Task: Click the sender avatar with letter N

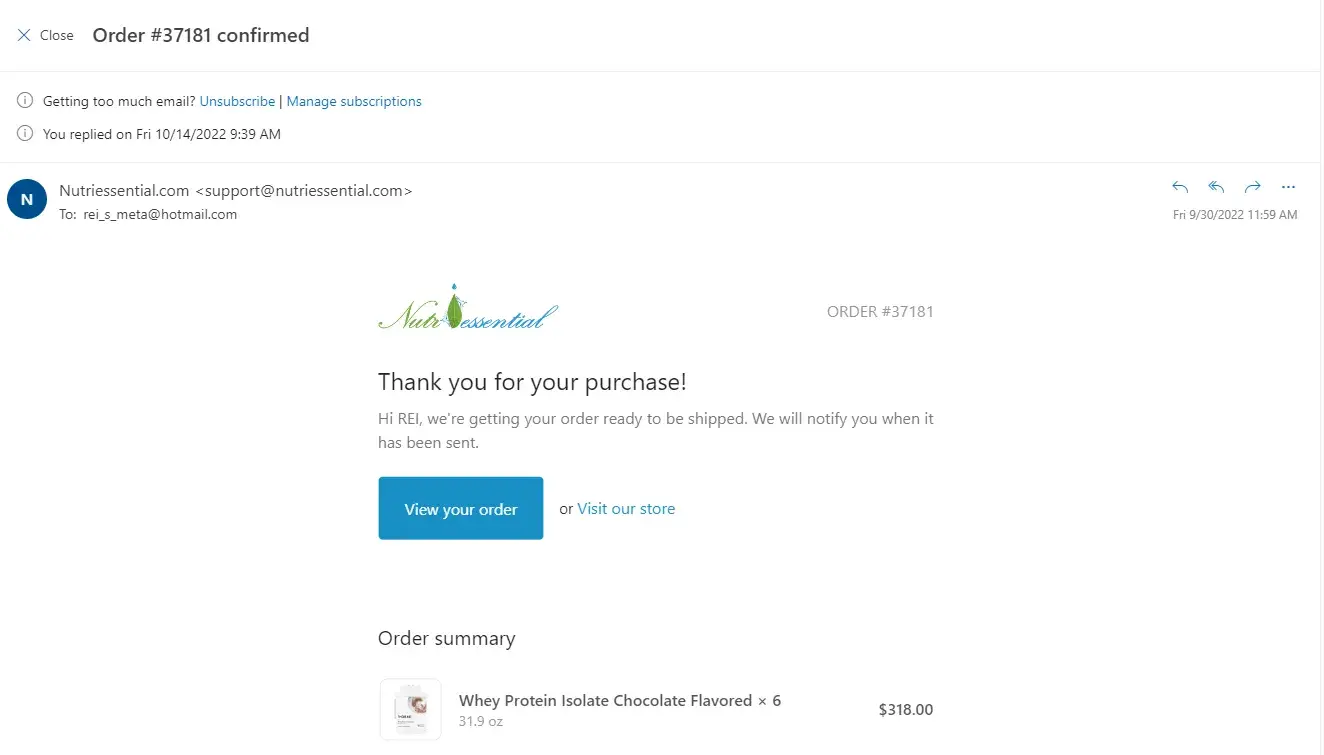Action: pyautogui.click(x=27, y=199)
